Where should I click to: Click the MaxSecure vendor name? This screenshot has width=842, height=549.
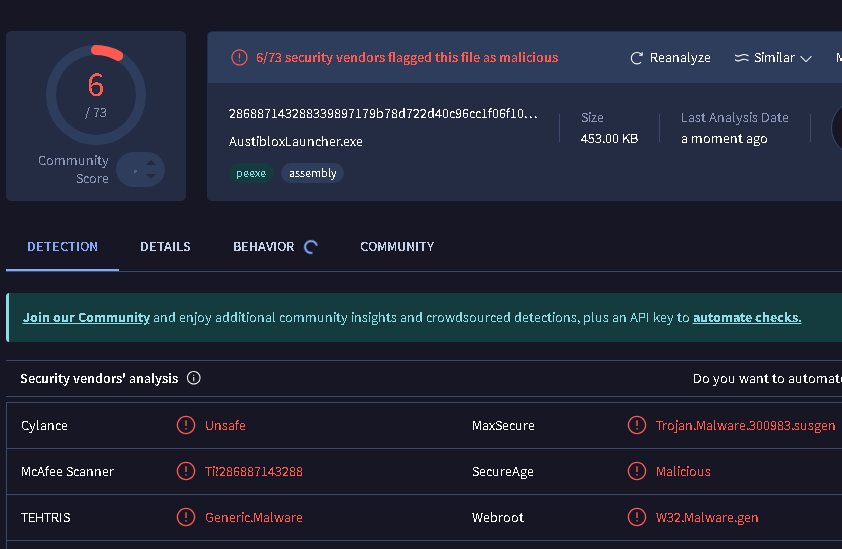[x=503, y=425]
